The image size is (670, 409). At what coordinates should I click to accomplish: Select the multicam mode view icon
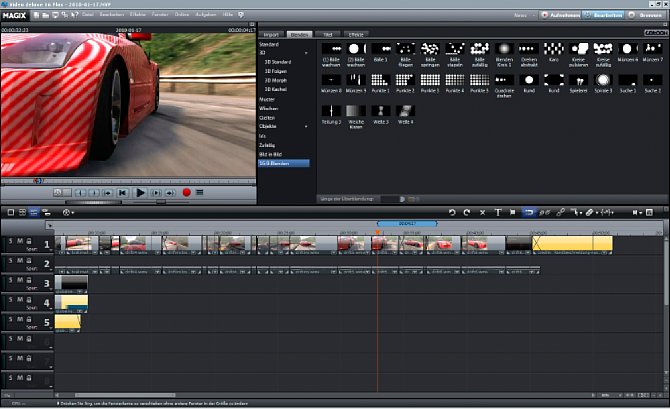click(x=46, y=212)
